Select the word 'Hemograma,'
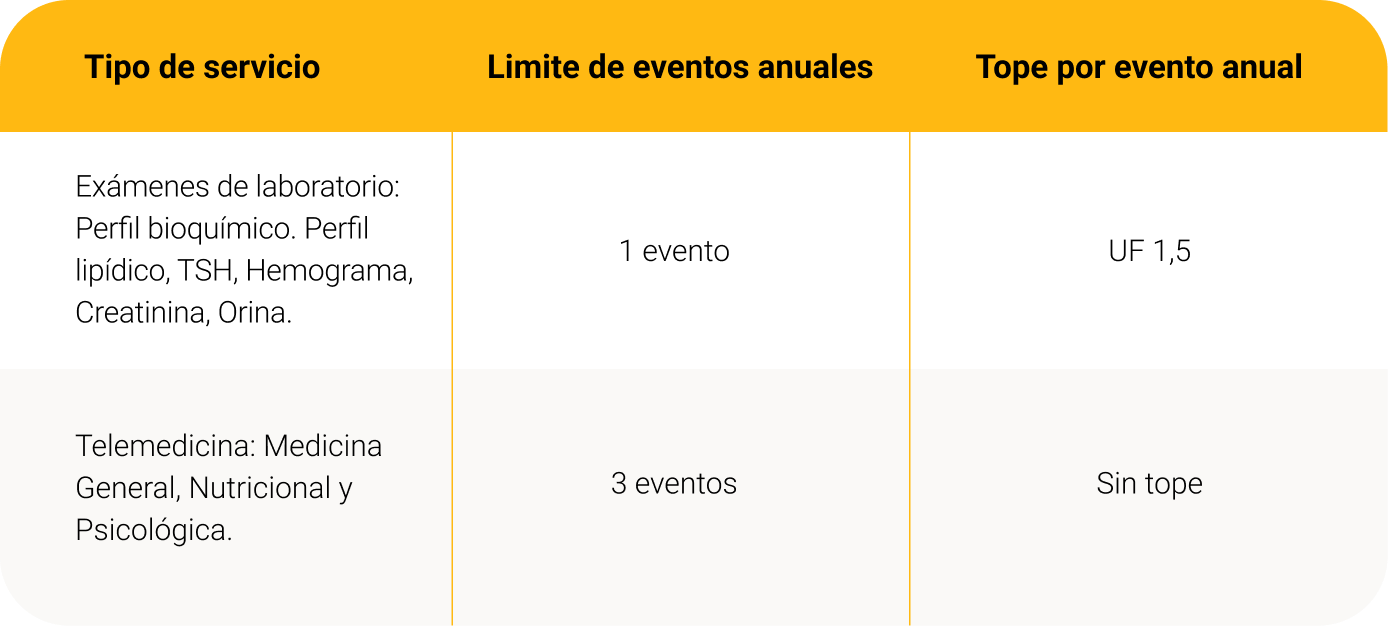 coord(330,271)
